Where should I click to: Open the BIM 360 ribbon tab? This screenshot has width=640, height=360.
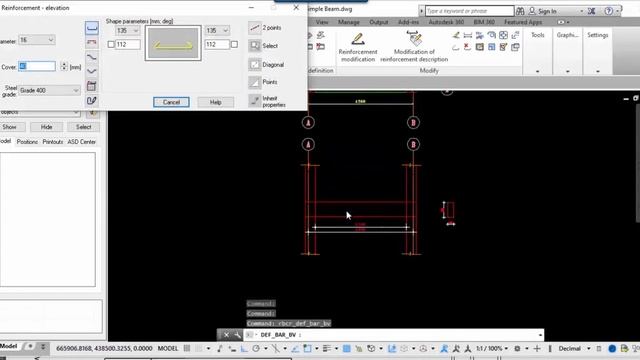(x=484, y=22)
